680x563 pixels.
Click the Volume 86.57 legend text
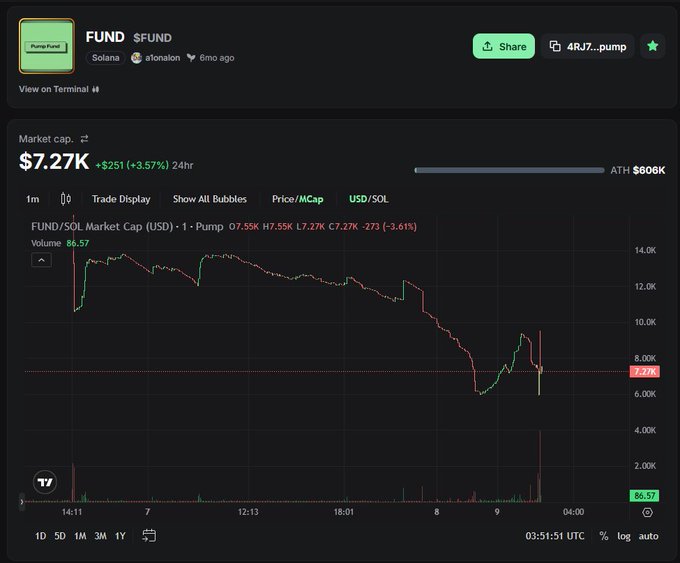[60, 243]
